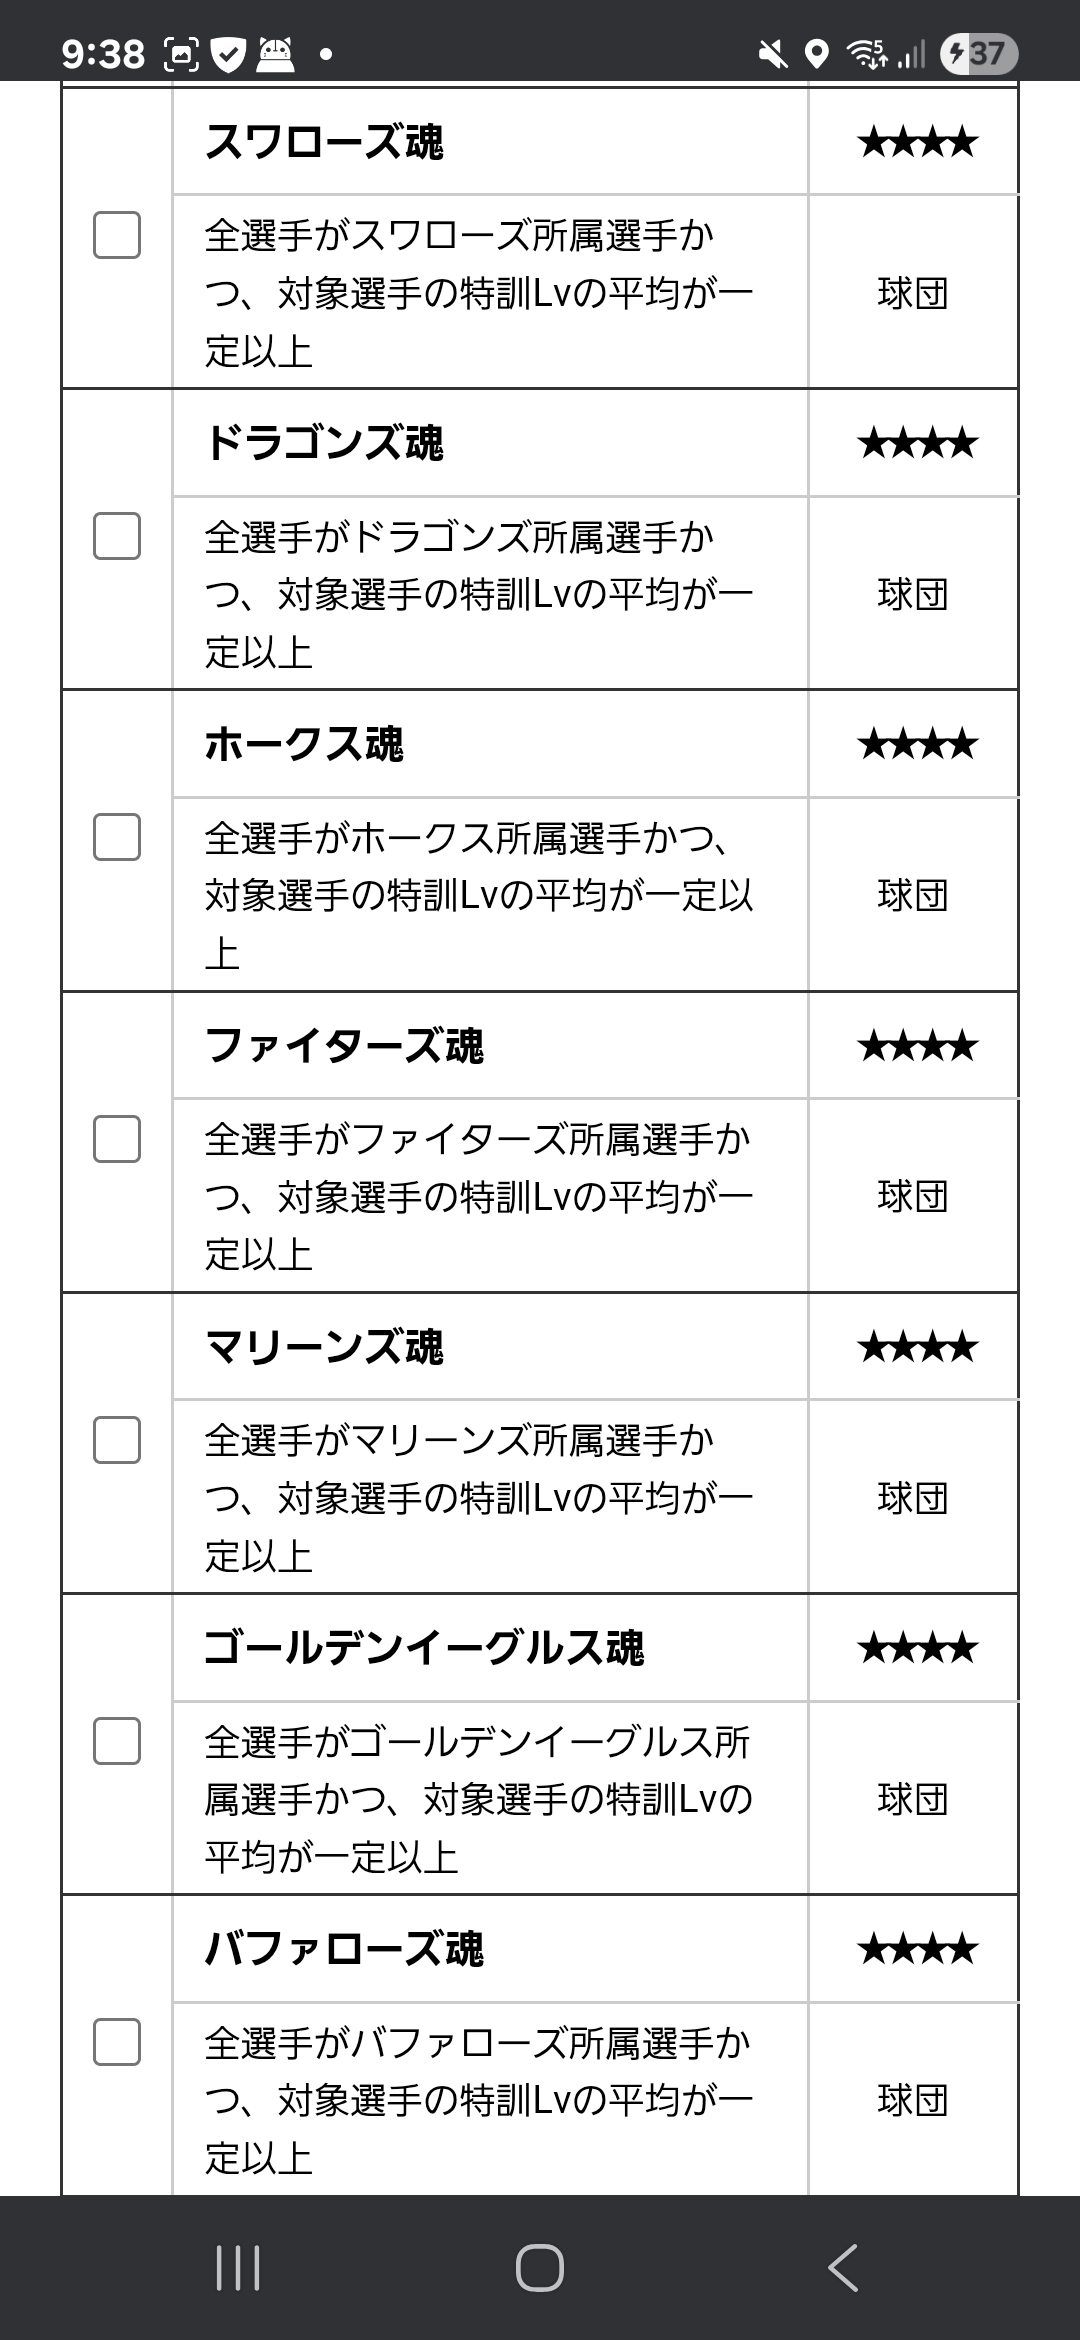Check the ゴールデンイーグルス魂 checkbox

[x=117, y=1742]
